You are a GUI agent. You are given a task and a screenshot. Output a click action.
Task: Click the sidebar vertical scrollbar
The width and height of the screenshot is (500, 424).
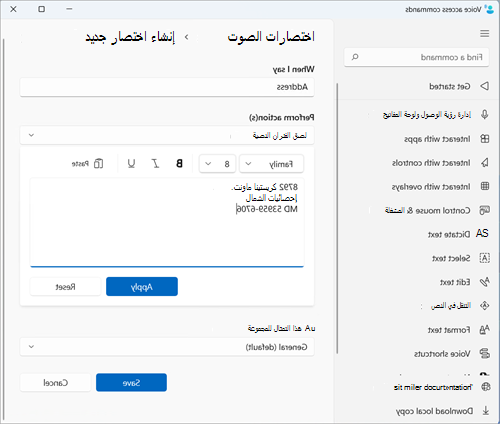coord(337,218)
